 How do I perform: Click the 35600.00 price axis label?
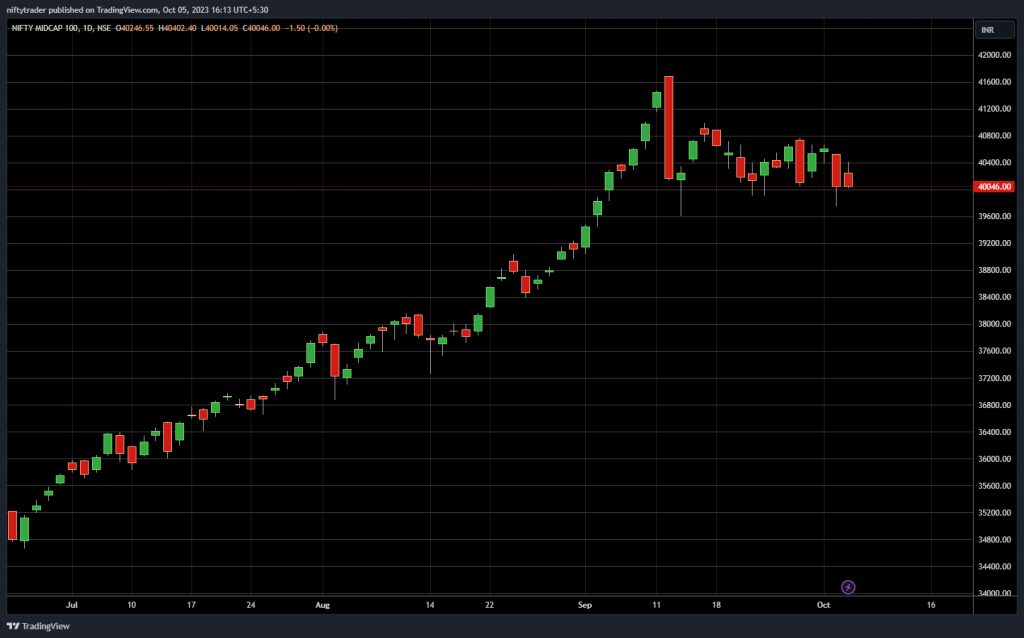tap(994, 486)
